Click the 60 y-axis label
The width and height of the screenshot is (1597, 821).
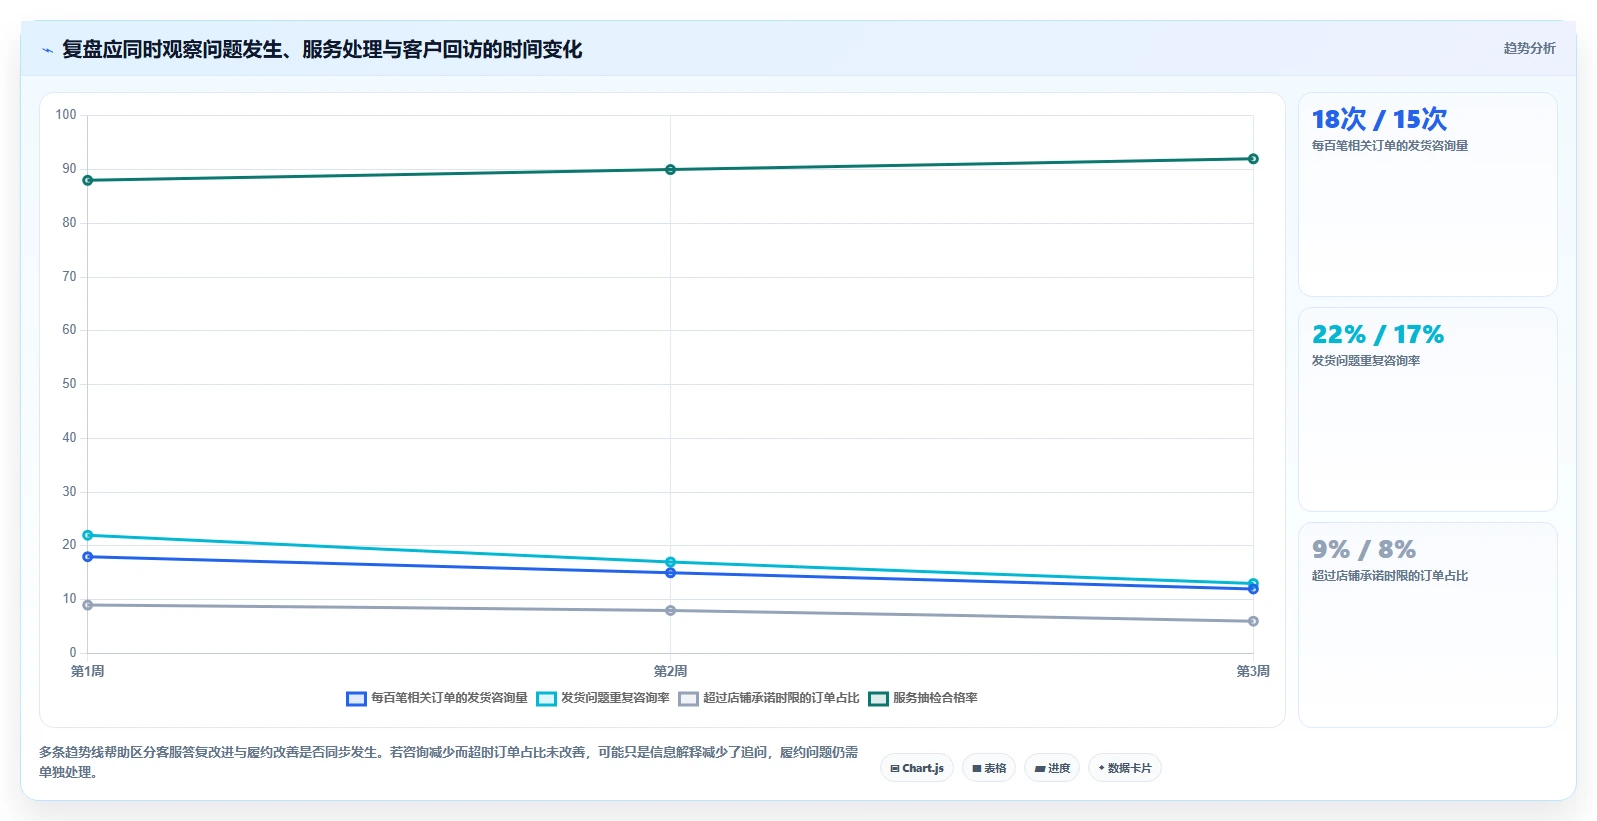[x=69, y=330]
